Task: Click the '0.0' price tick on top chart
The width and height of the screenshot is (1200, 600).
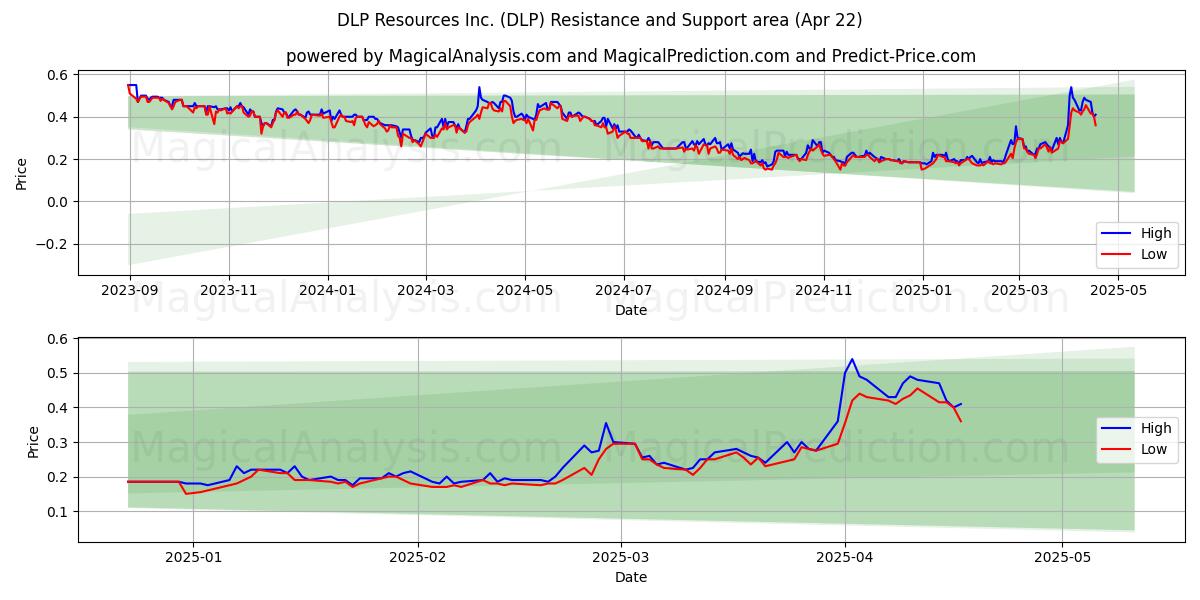Action: 56,202
